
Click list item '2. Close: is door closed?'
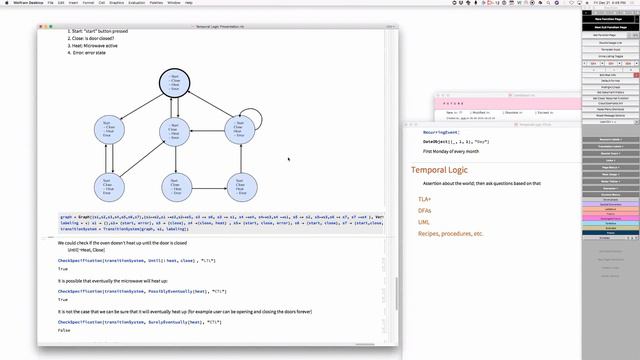pyautogui.click(x=91, y=38)
